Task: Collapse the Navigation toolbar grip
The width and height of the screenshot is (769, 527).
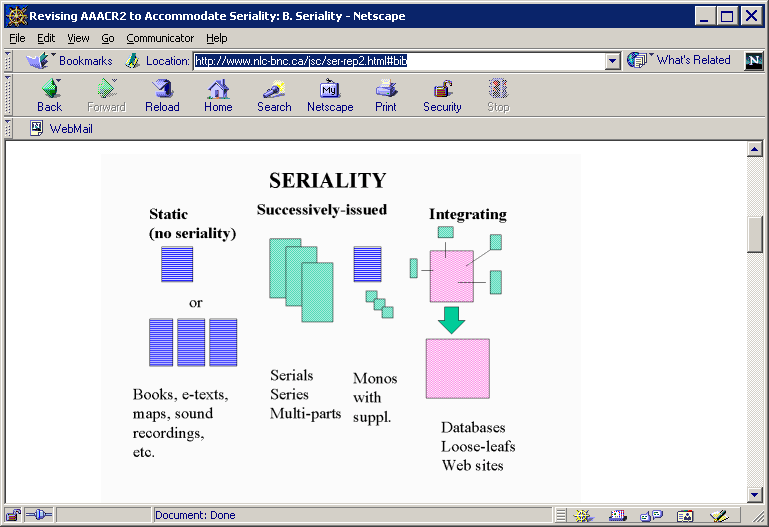Action: click(8, 95)
